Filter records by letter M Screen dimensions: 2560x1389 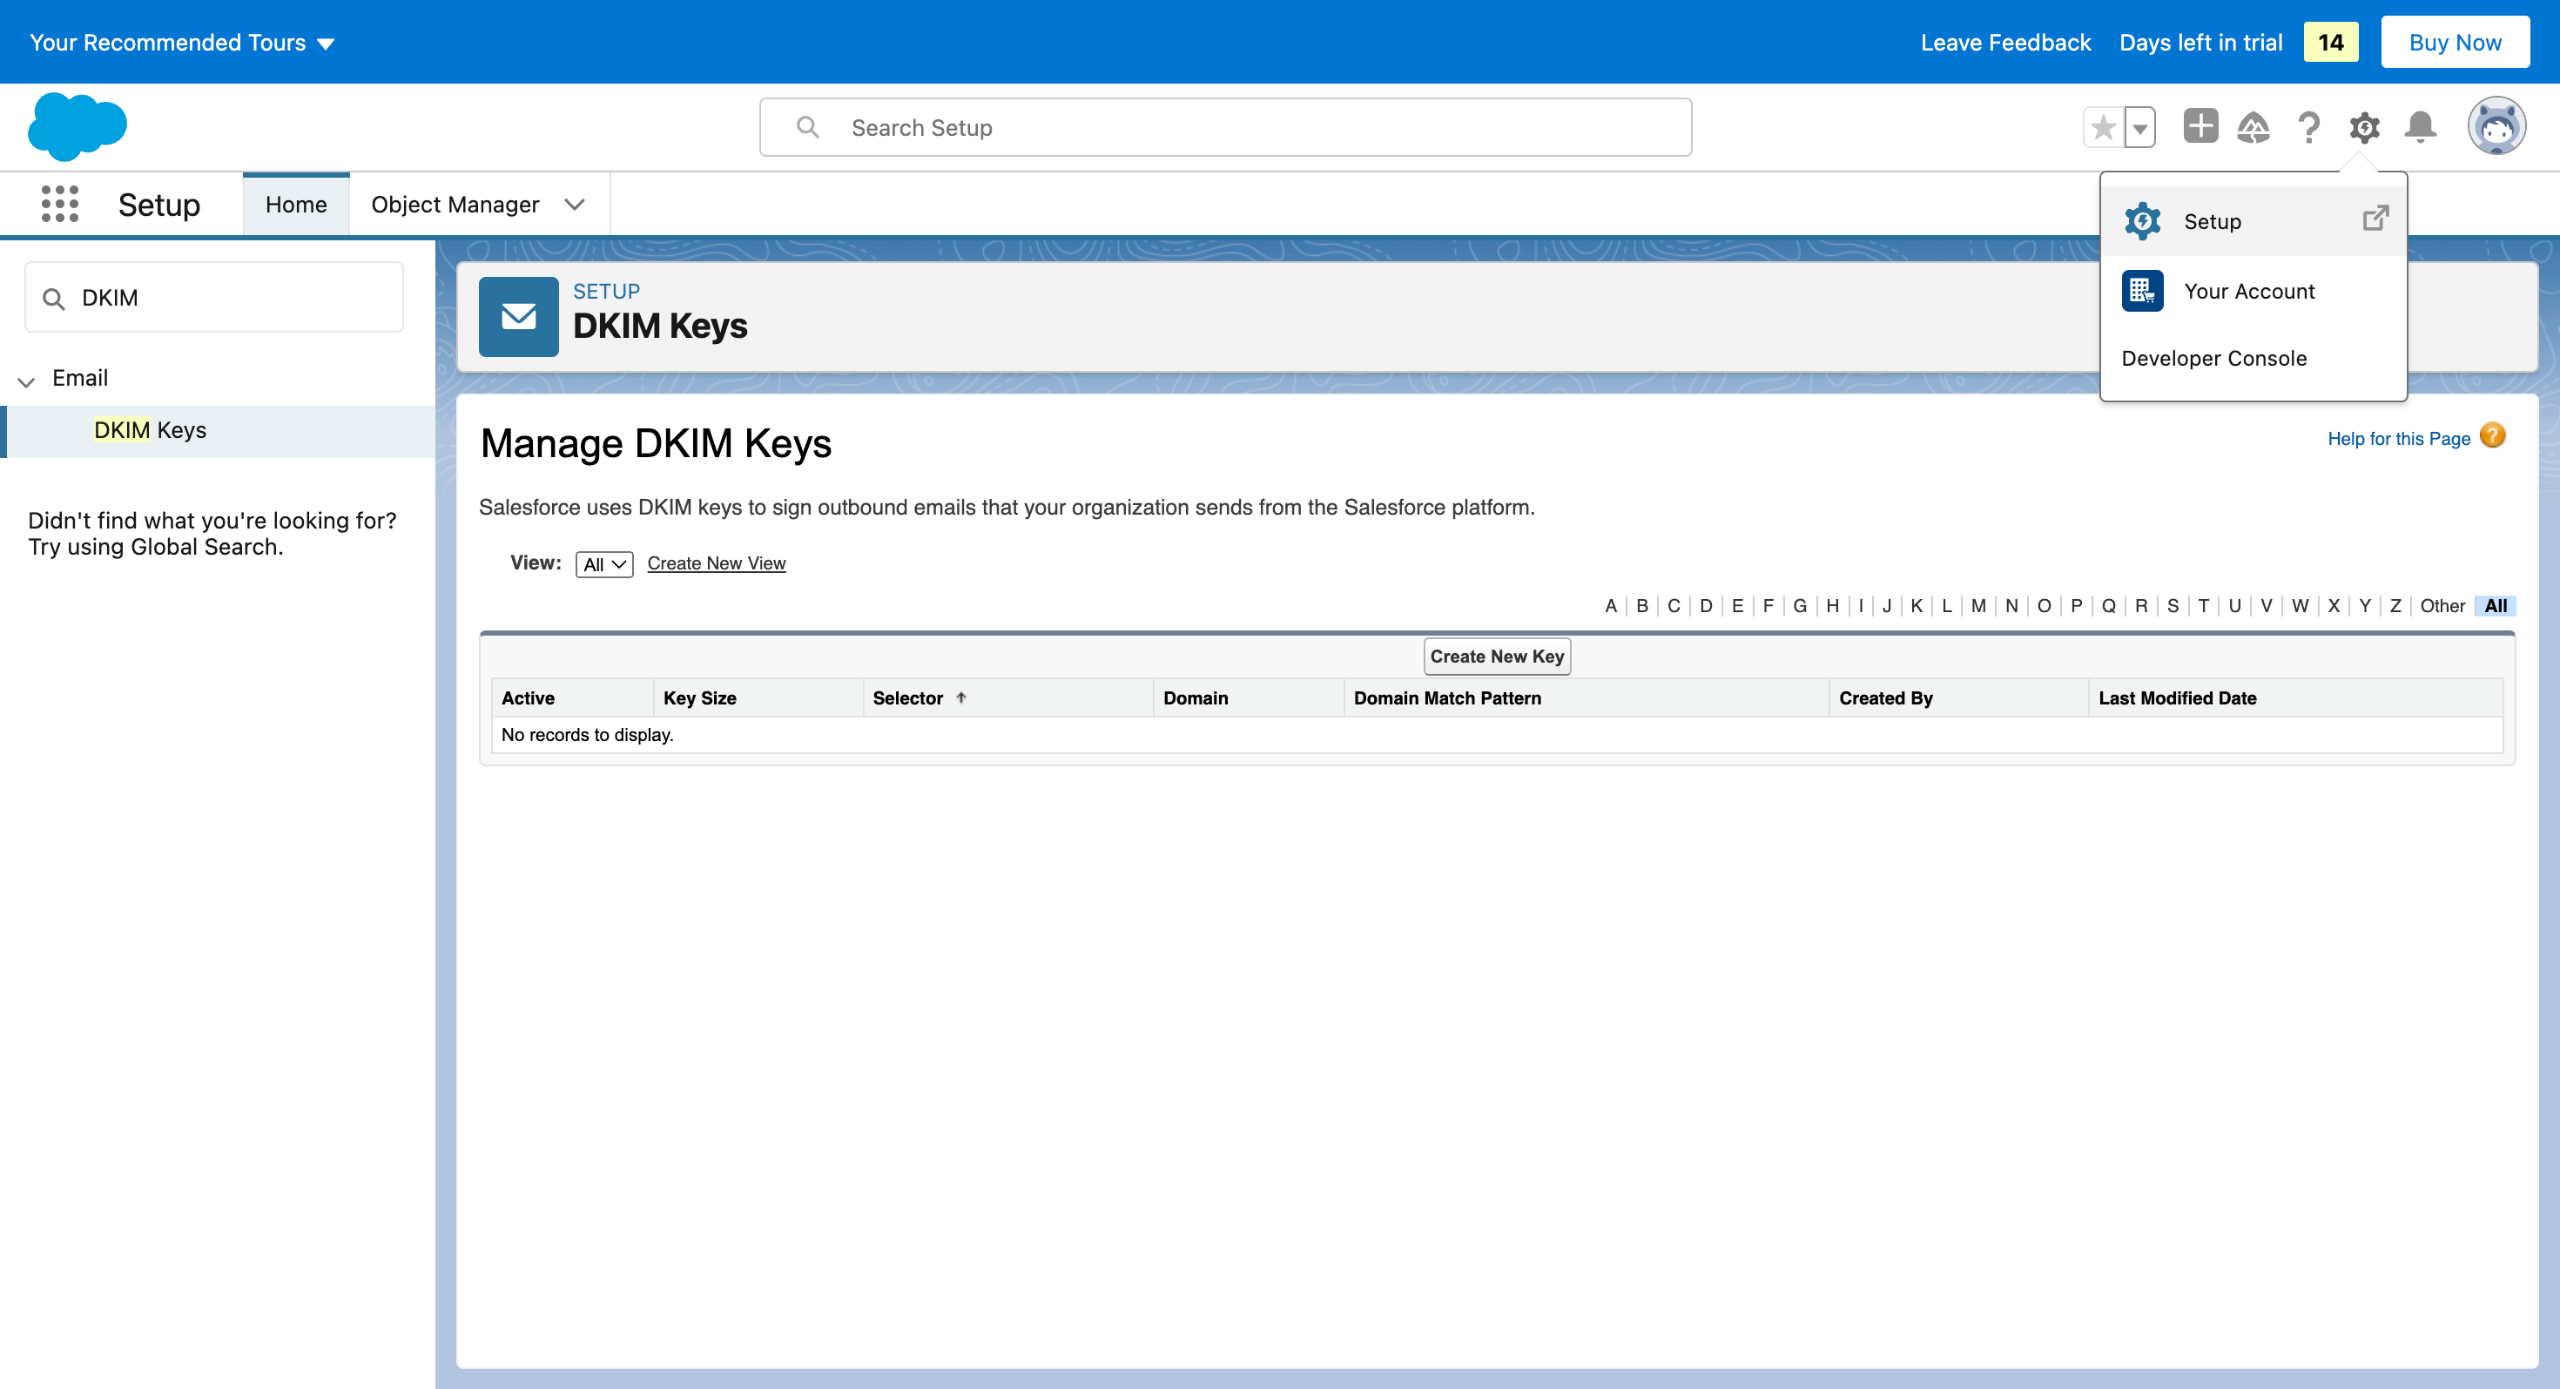click(x=1978, y=605)
